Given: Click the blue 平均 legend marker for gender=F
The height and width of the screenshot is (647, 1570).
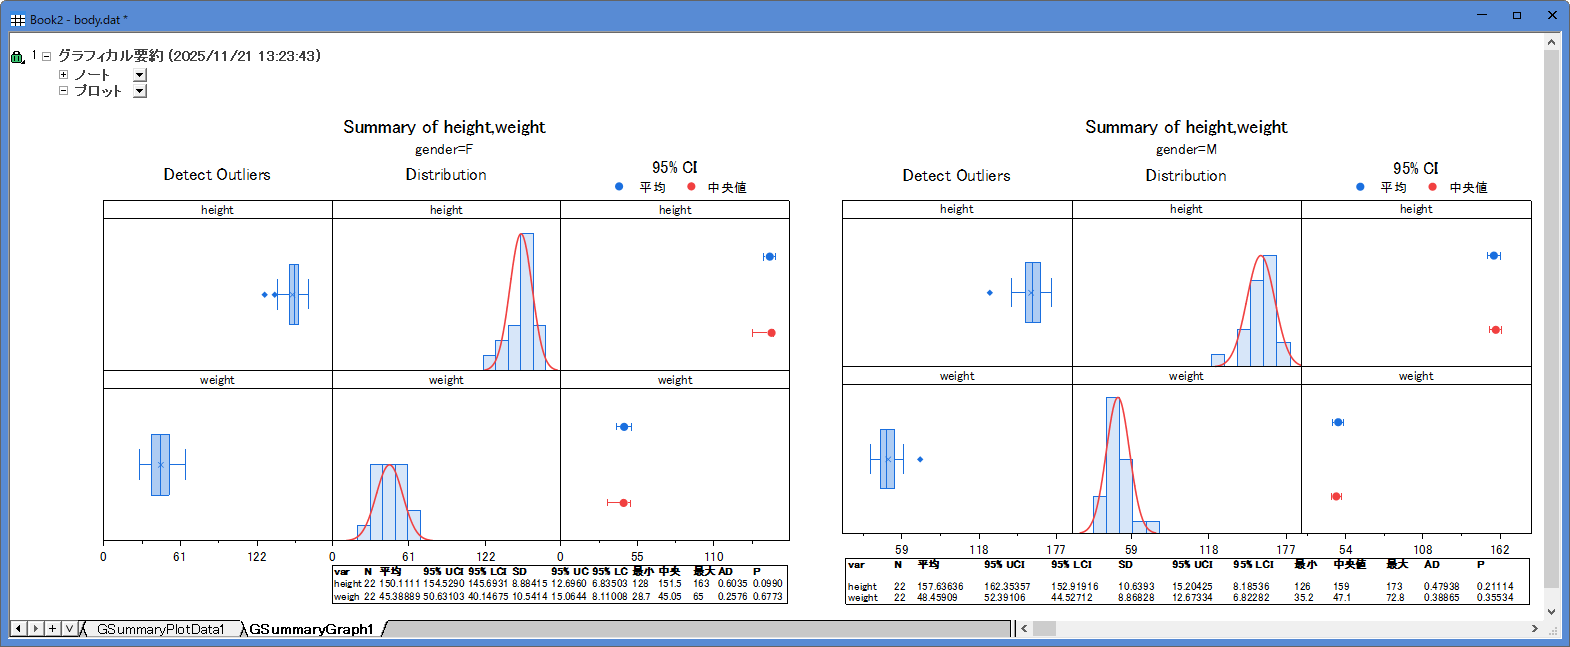Looking at the screenshot, I should coord(619,187).
